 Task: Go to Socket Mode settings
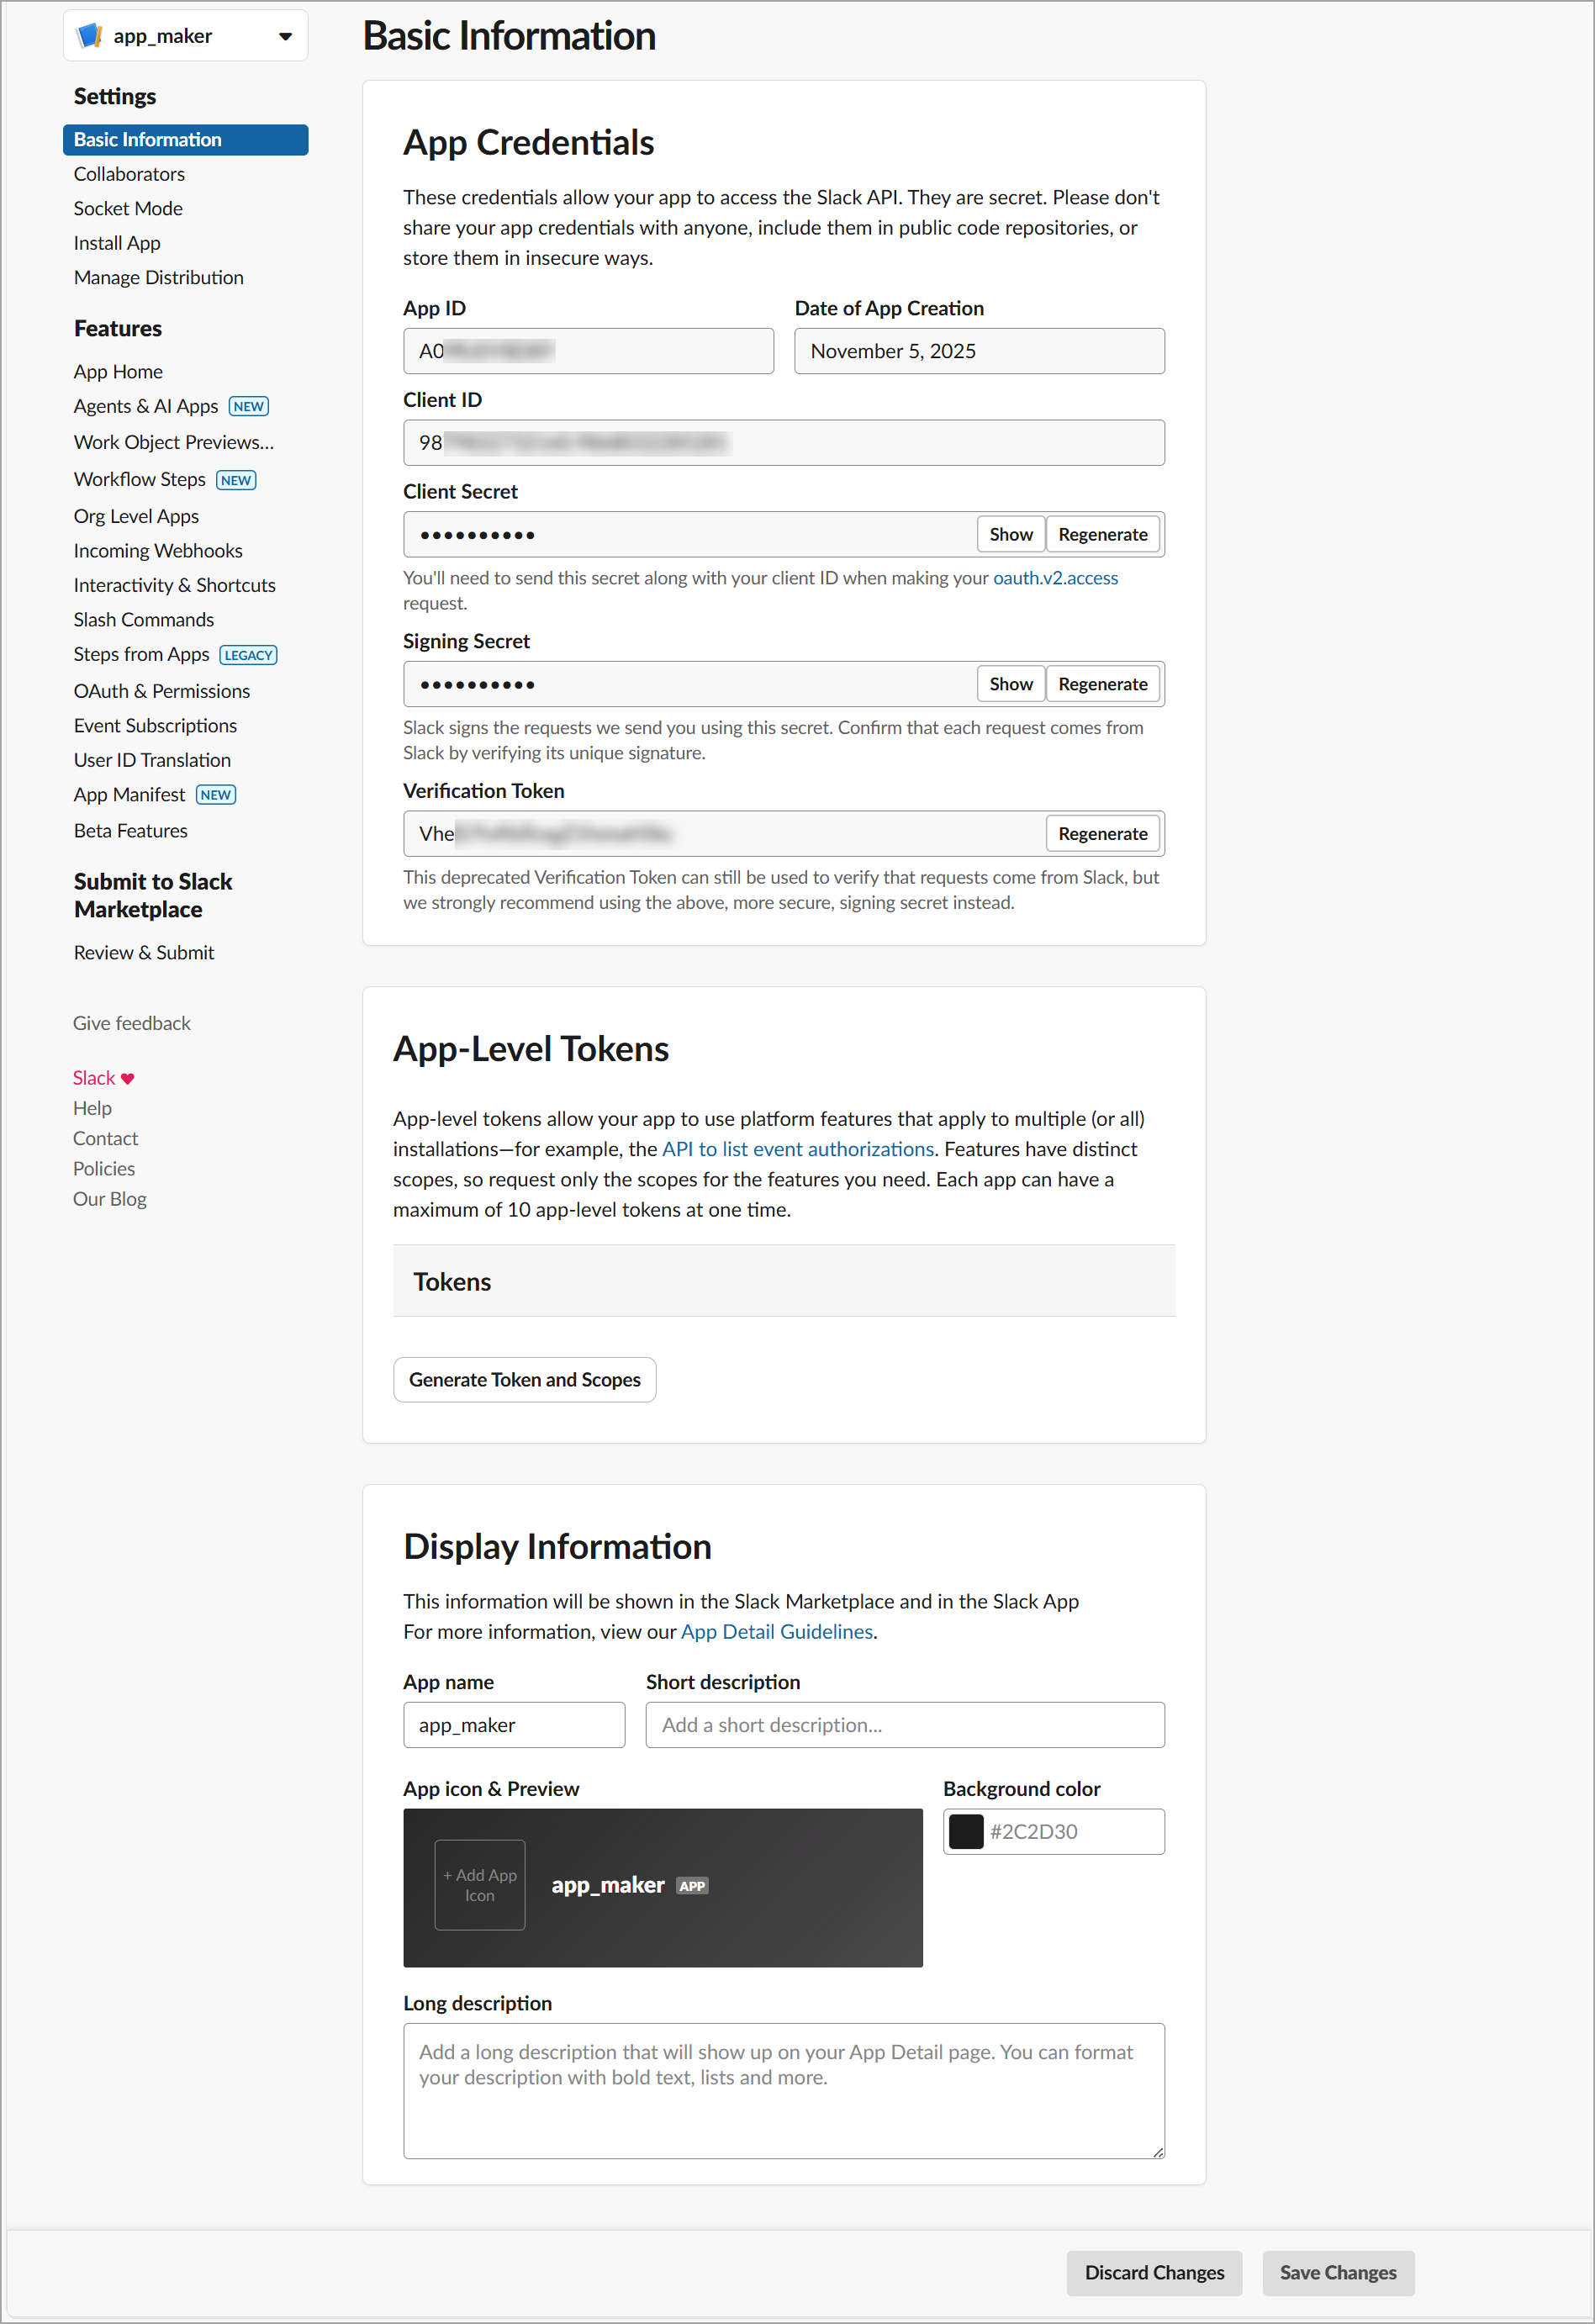(x=128, y=208)
